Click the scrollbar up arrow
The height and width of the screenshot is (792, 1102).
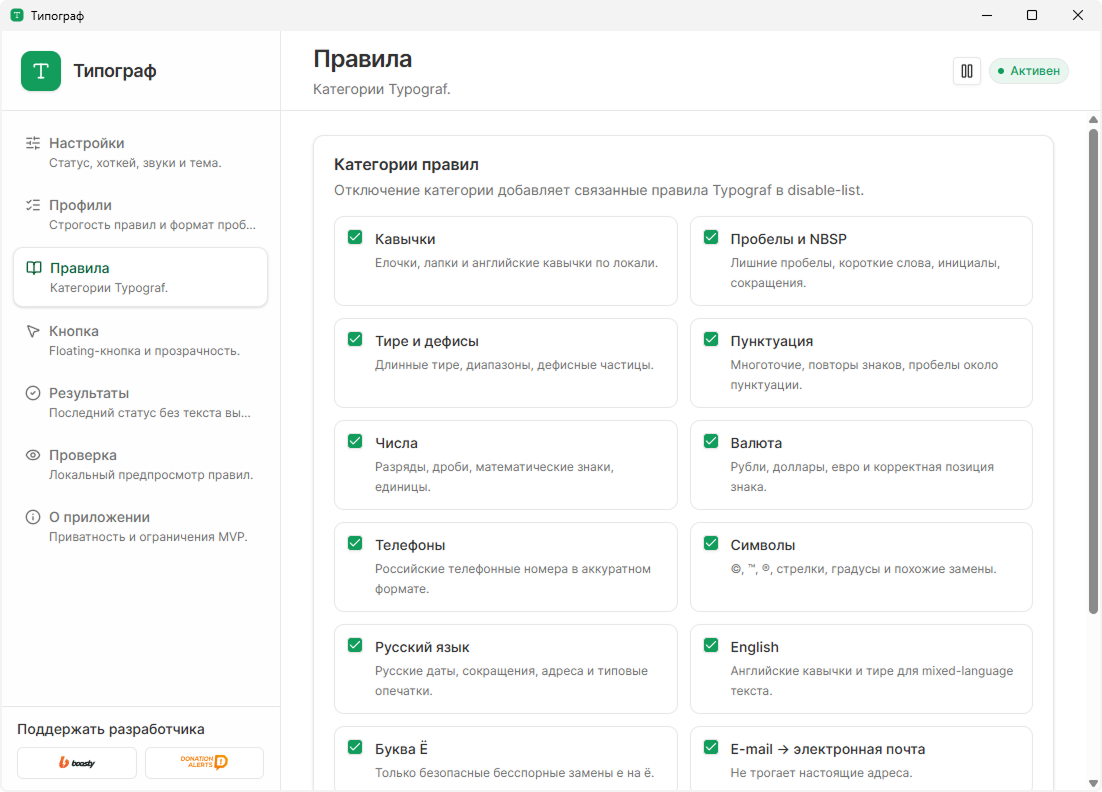pos(1093,119)
